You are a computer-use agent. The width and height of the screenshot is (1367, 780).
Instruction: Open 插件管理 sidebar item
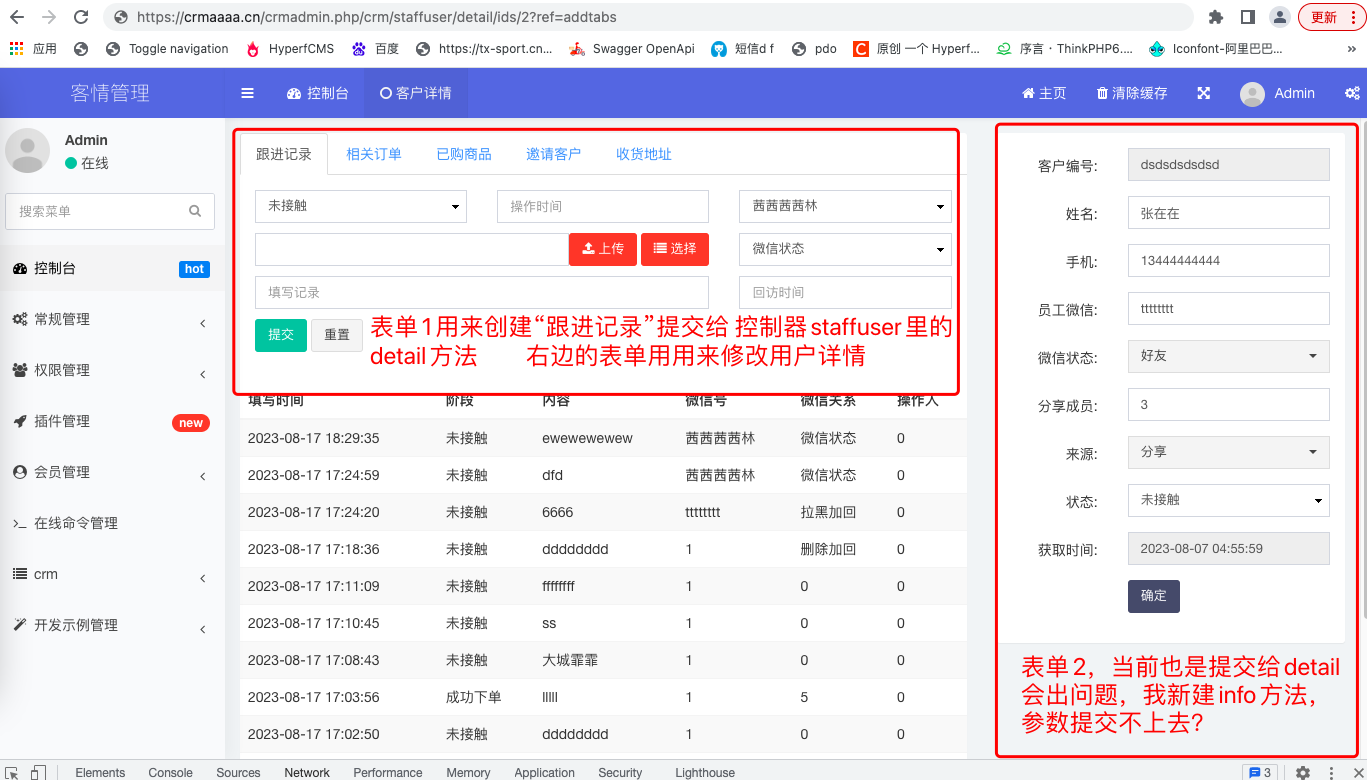[x=112, y=421]
